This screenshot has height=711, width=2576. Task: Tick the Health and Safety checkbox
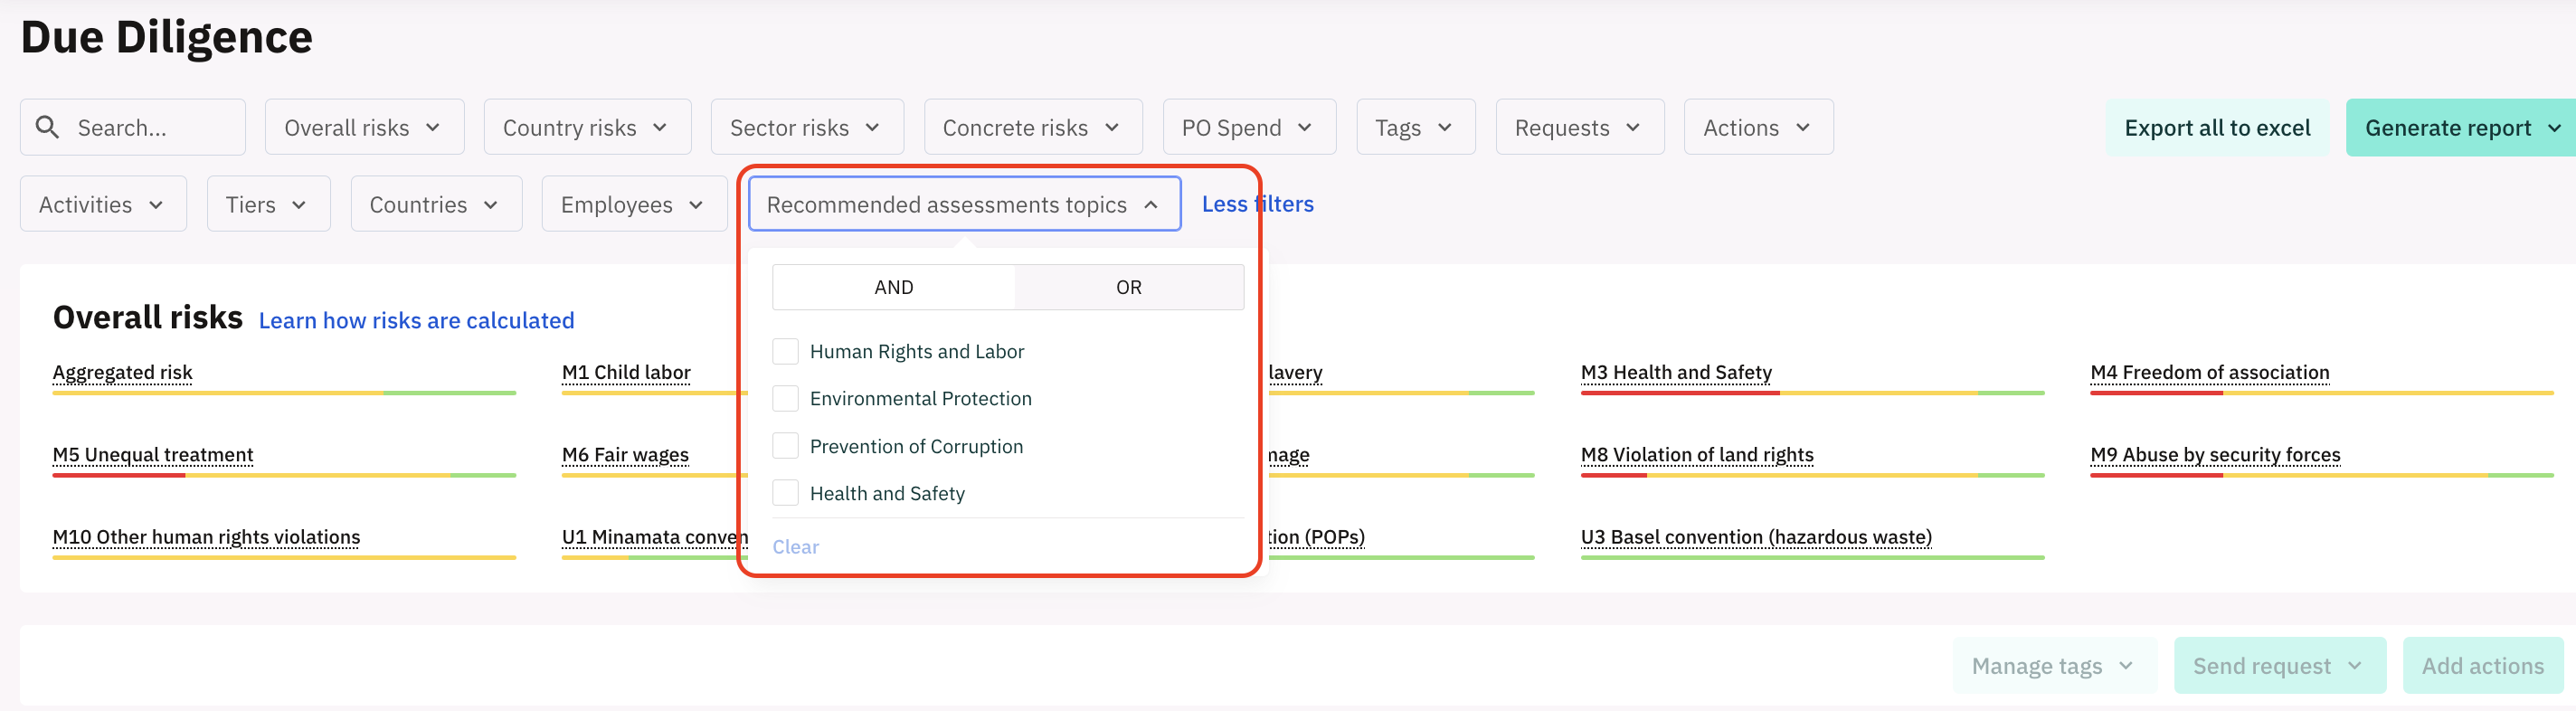coord(786,493)
